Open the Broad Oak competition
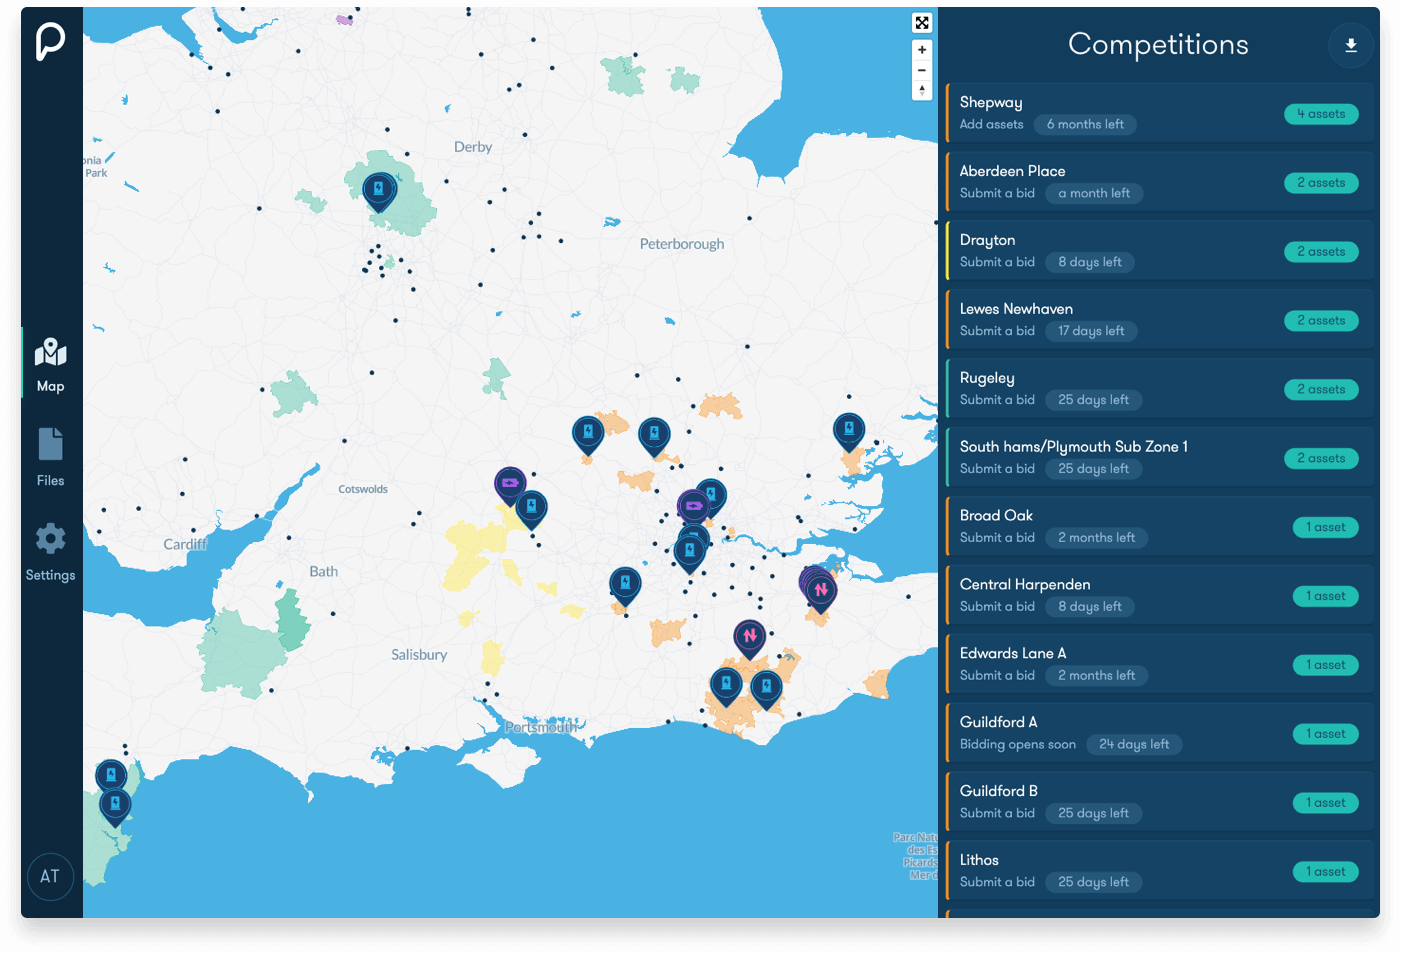 (x=1159, y=526)
